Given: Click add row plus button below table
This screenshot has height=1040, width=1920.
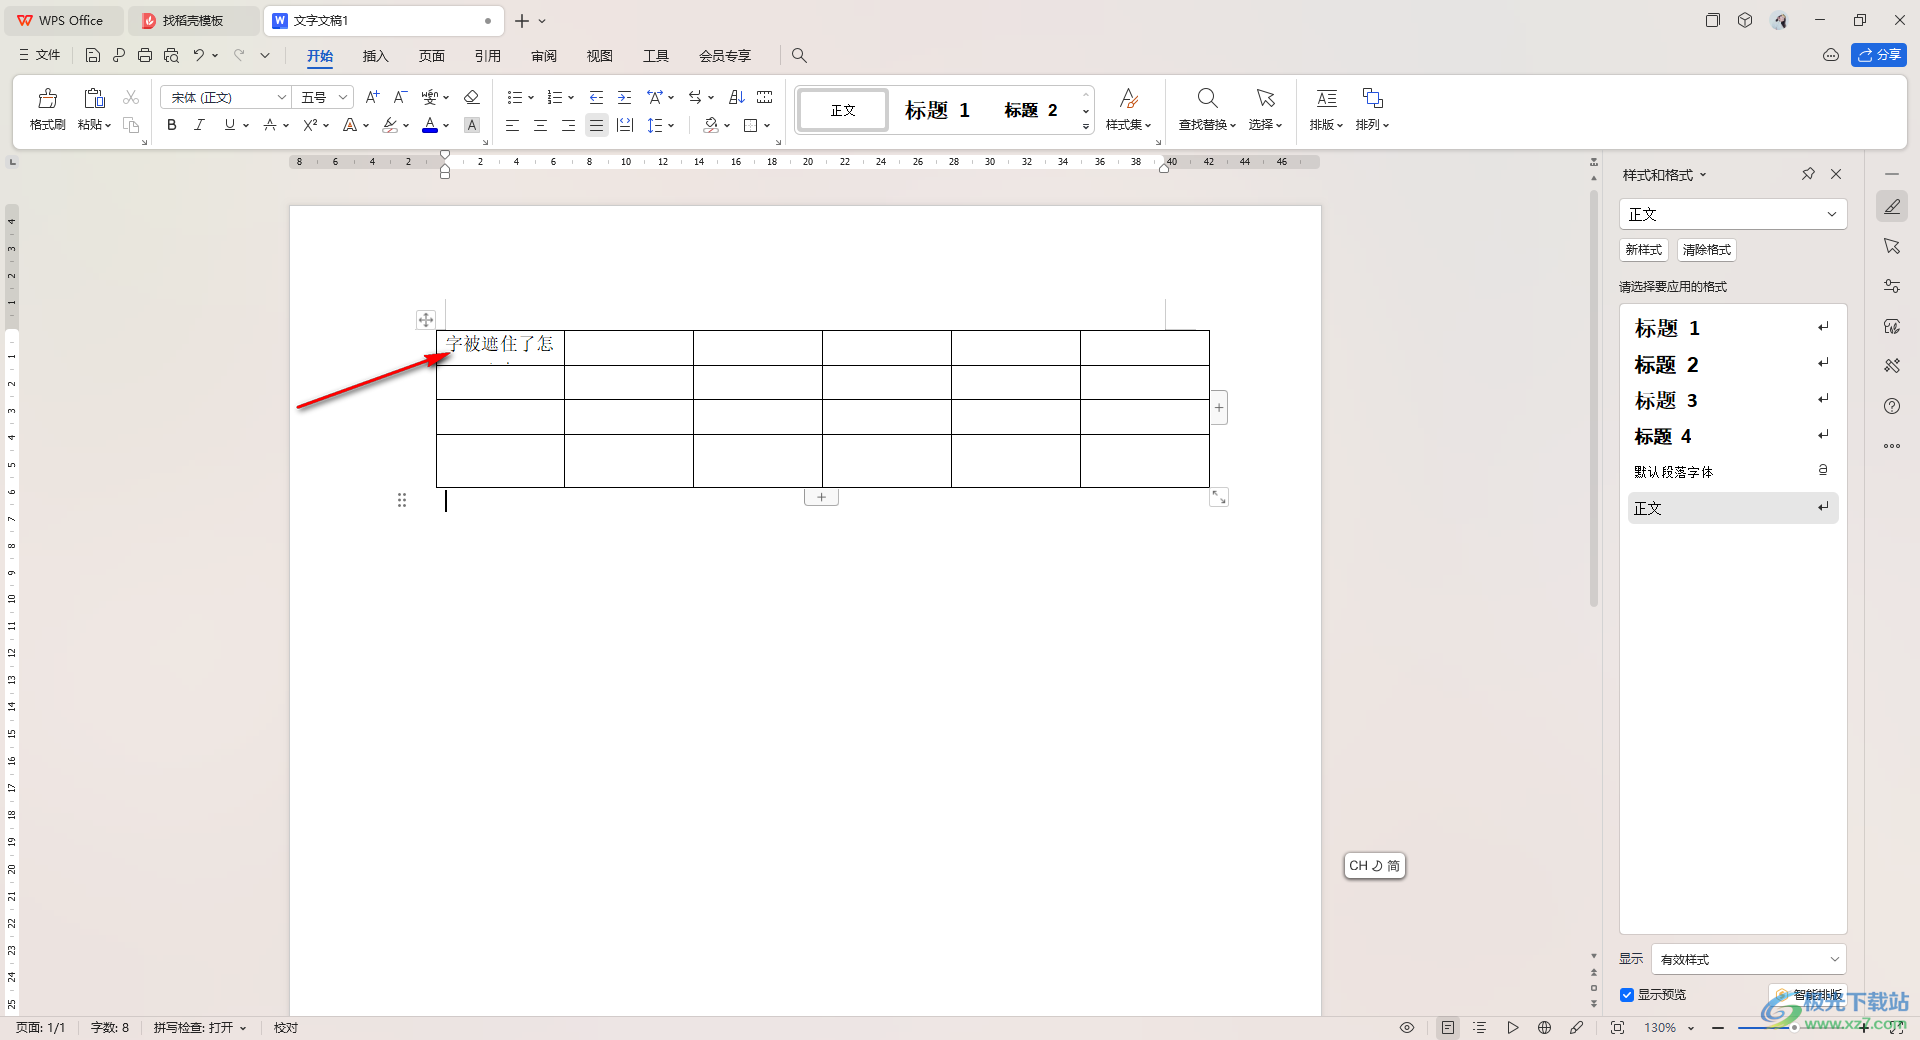Looking at the screenshot, I should 821,497.
